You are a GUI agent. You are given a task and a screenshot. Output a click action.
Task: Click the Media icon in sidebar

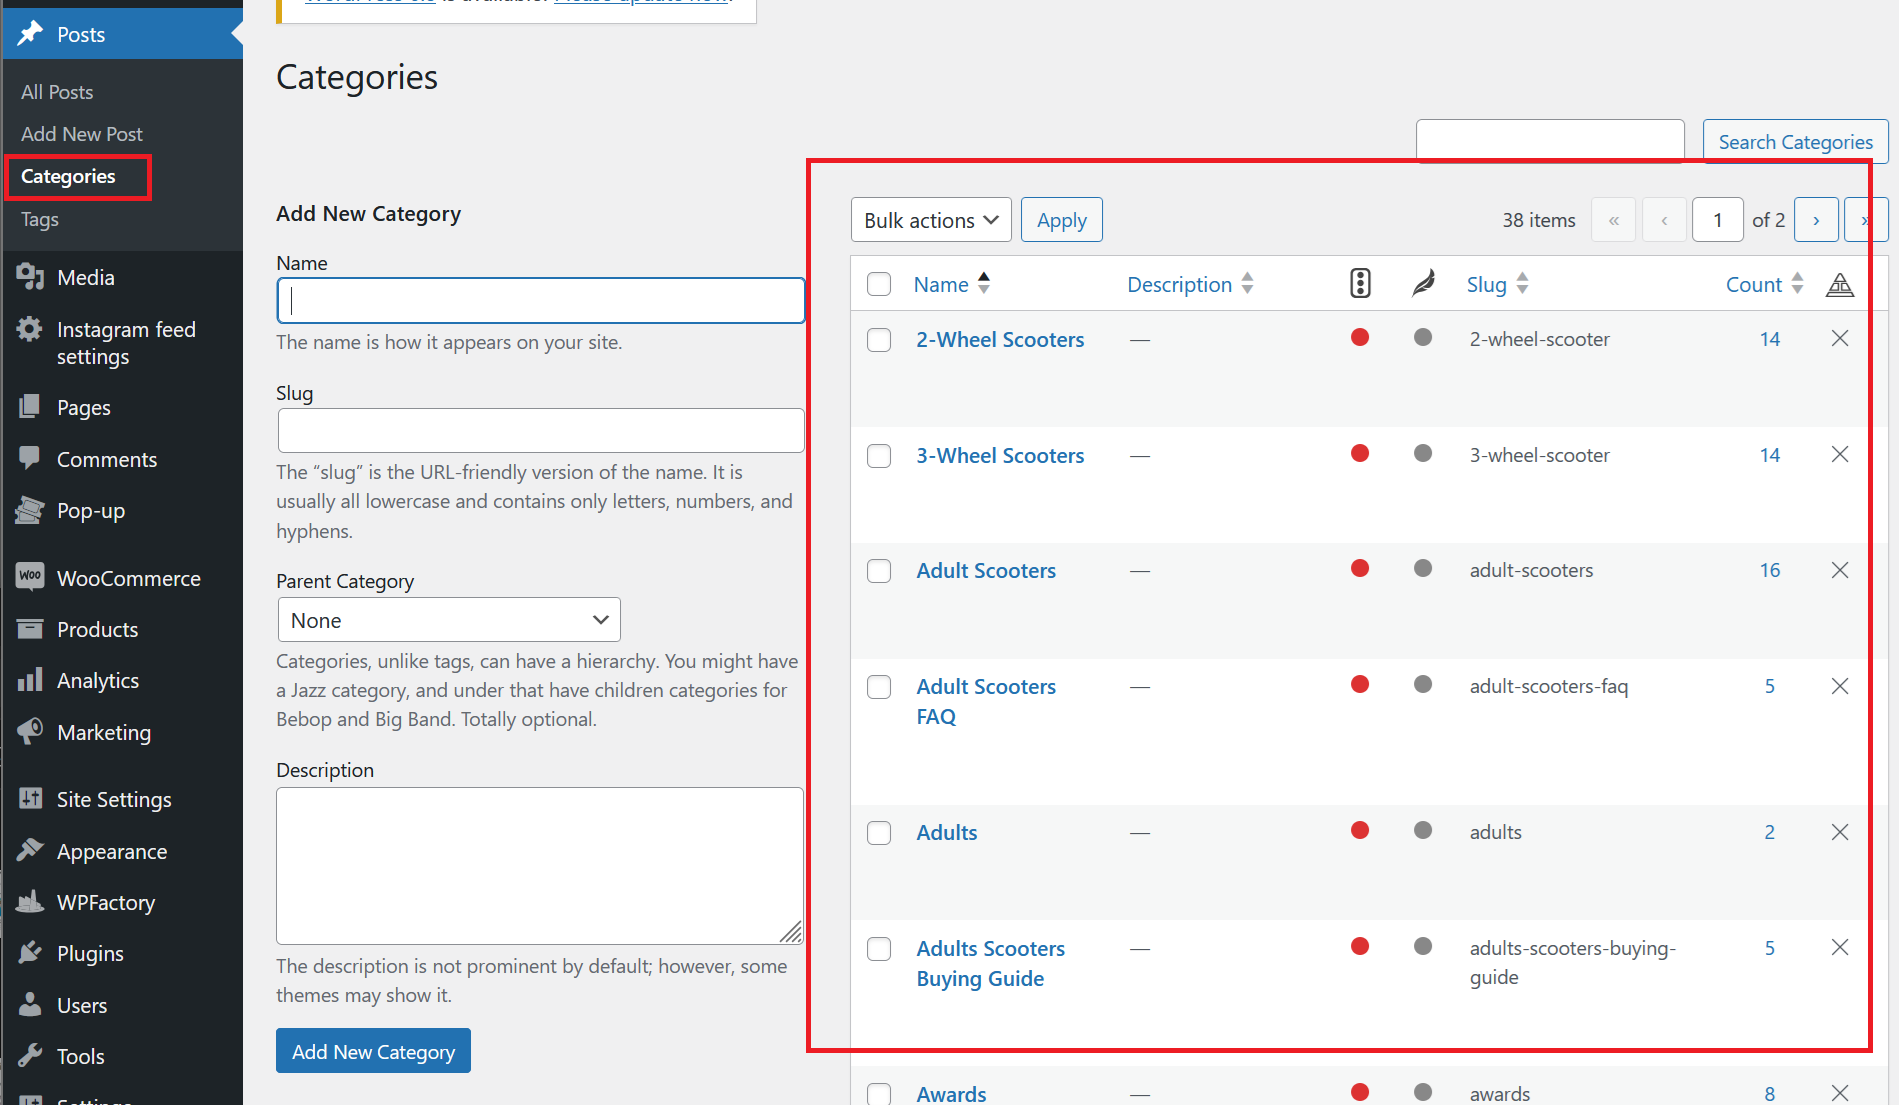(31, 277)
